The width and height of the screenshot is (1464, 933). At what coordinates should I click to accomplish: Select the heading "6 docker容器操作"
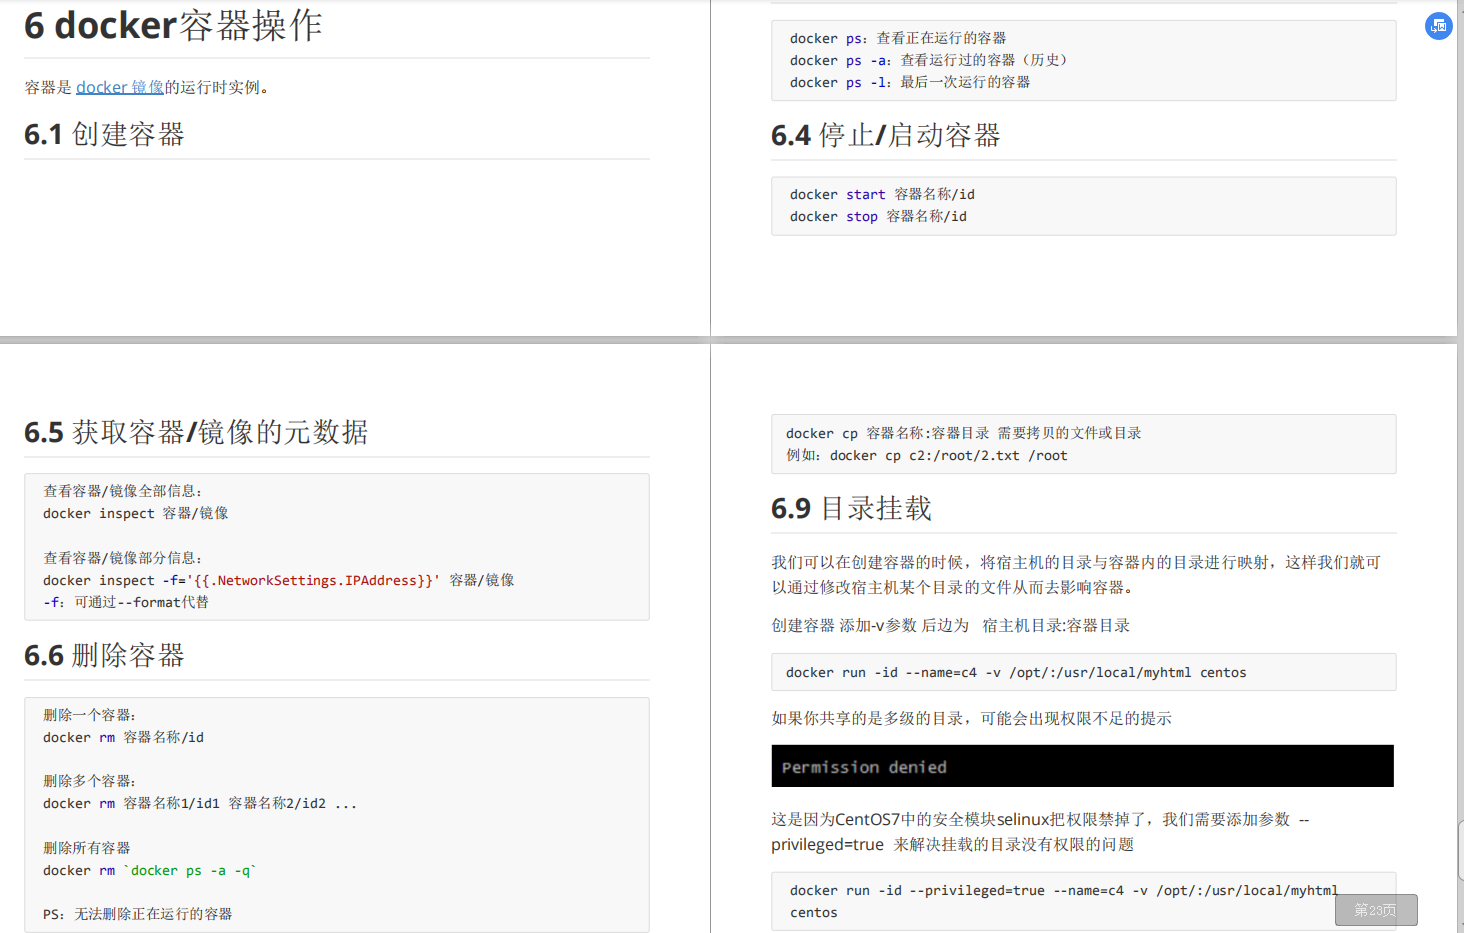click(x=172, y=25)
